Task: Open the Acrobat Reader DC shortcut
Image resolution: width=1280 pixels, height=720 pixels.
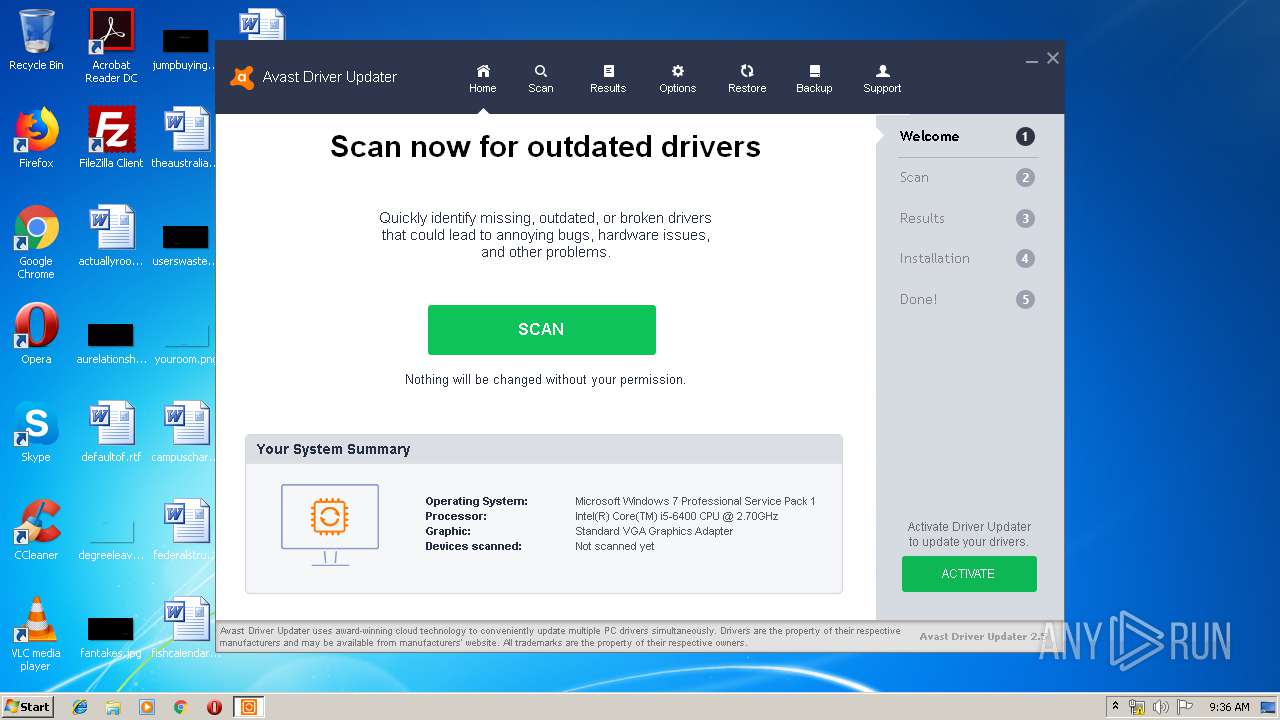Action: tap(111, 46)
